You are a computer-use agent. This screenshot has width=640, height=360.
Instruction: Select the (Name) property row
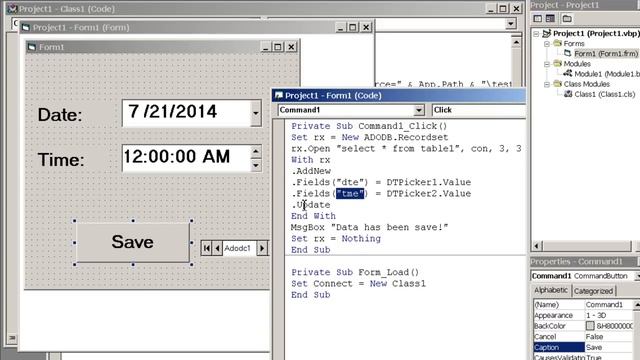pos(584,304)
